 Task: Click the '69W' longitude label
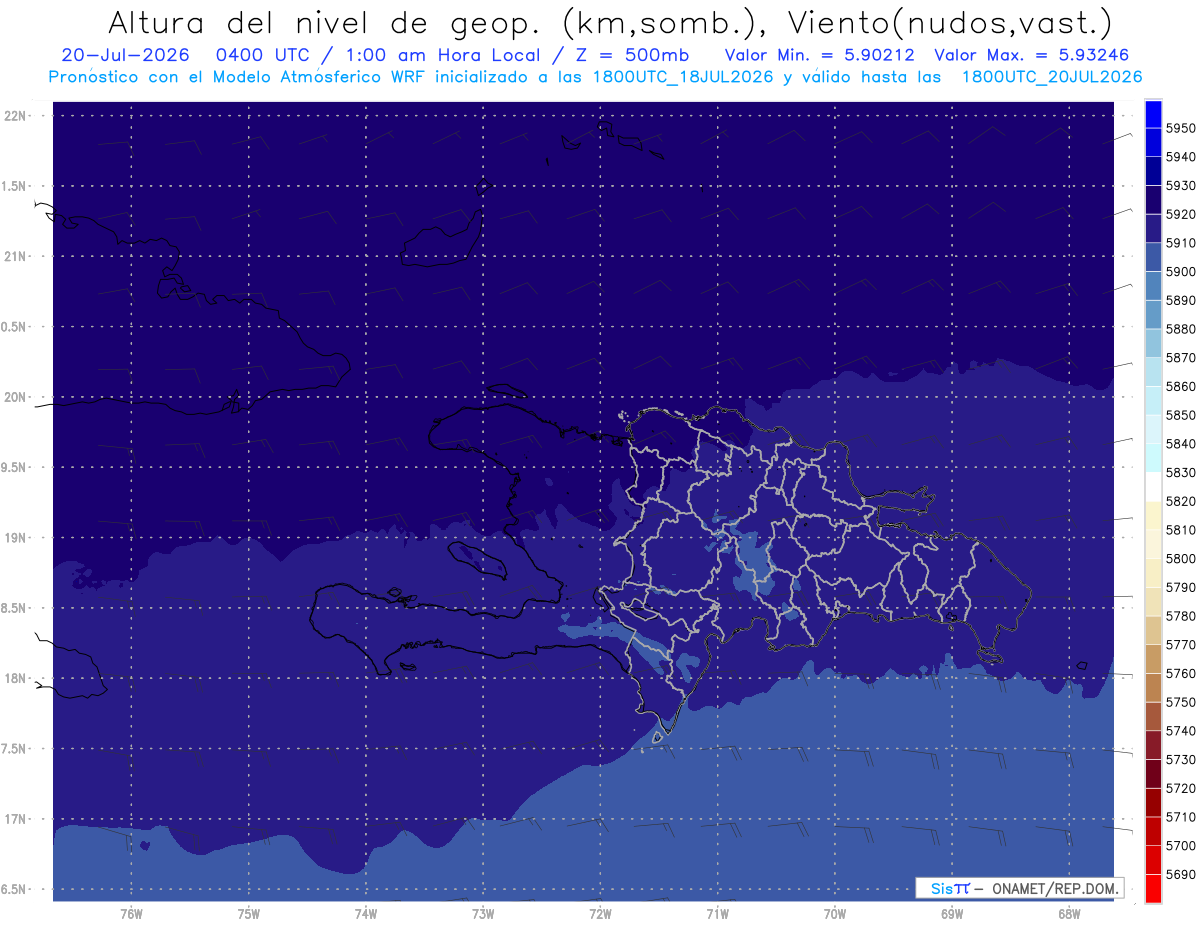[951, 914]
